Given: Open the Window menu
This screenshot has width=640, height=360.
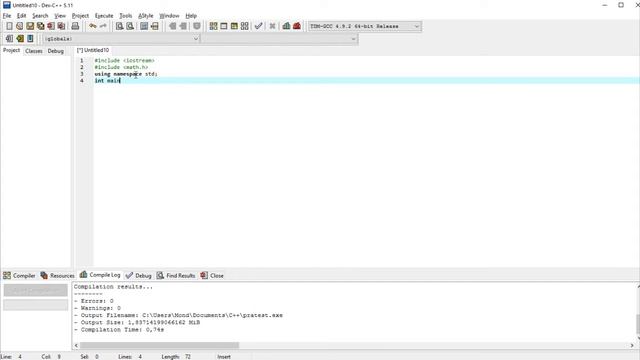Looking at the screenshot, I should pos(169,16).
